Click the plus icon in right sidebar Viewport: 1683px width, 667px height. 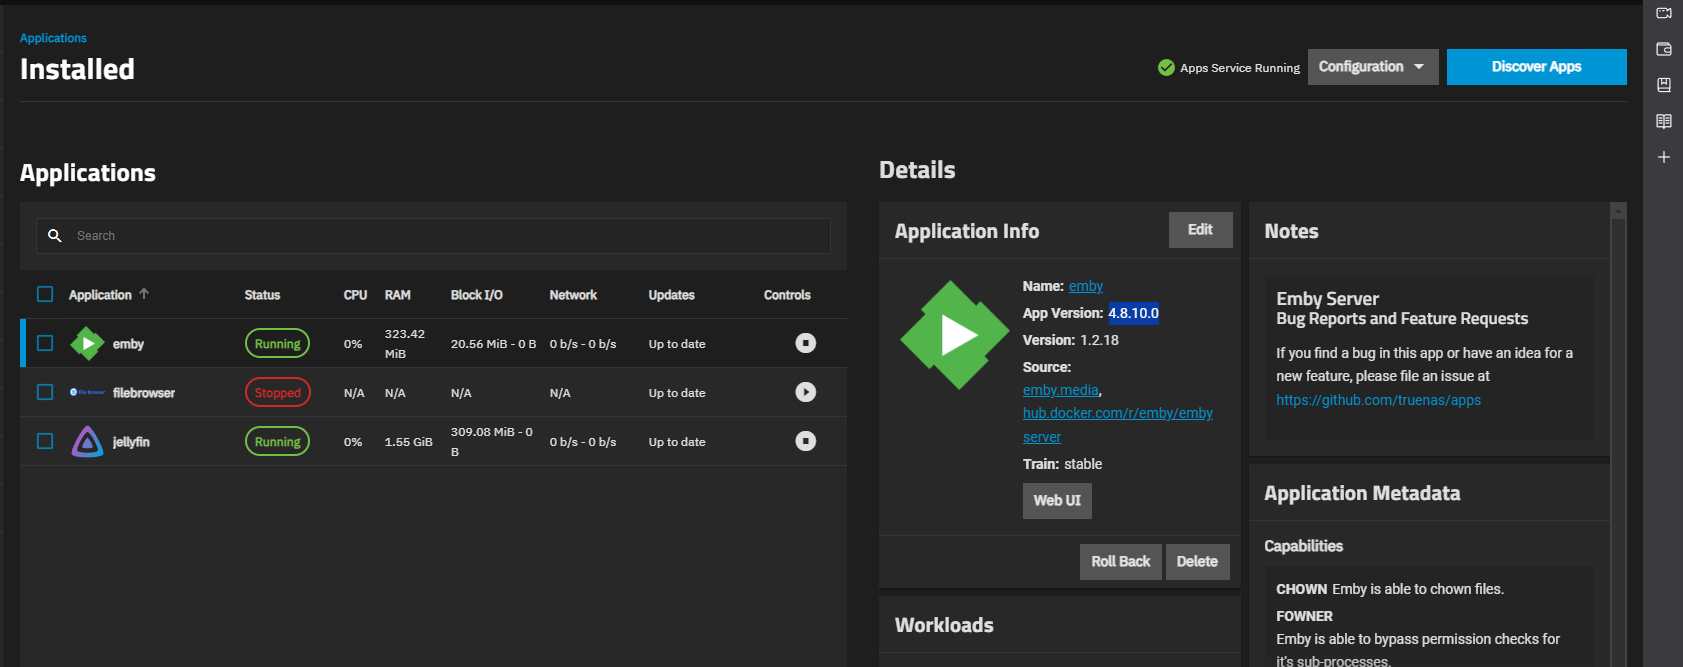[1664, 157]
